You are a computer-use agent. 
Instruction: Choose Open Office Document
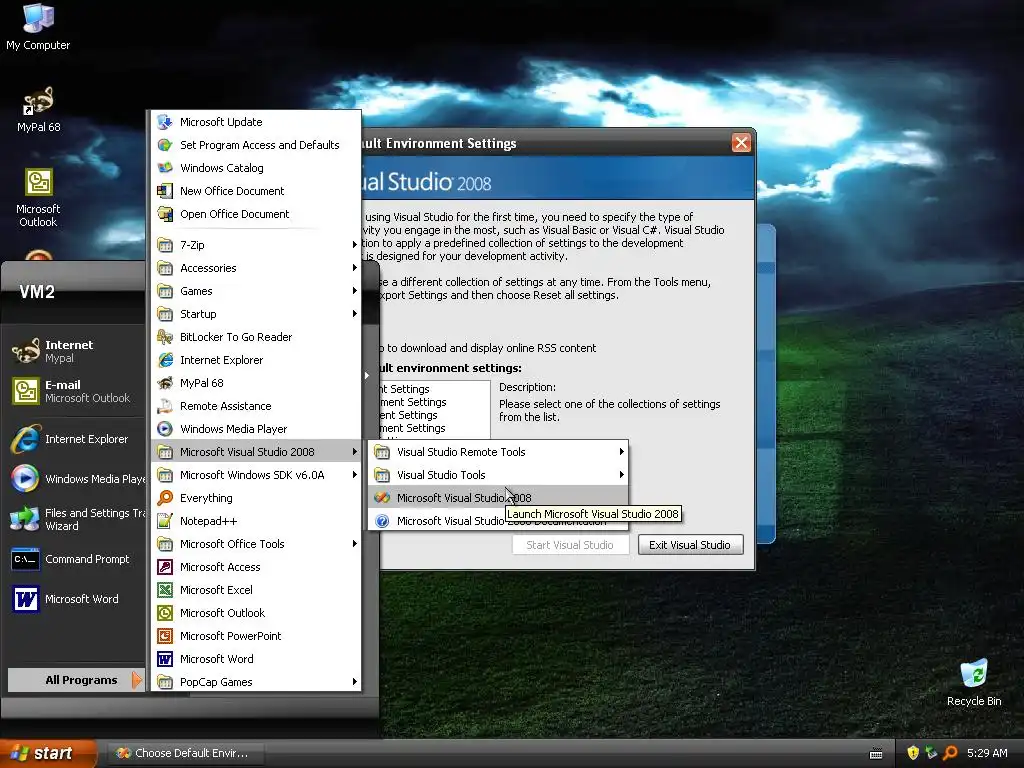(x=256, y=214)
